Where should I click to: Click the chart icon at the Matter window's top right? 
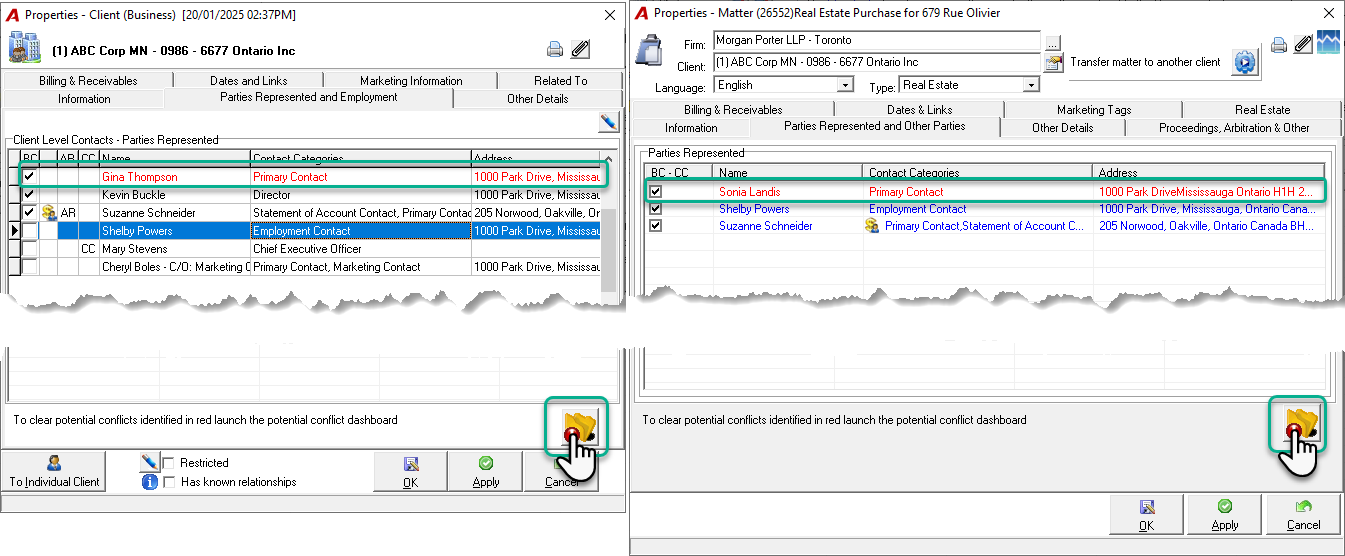pos(1328,43)
